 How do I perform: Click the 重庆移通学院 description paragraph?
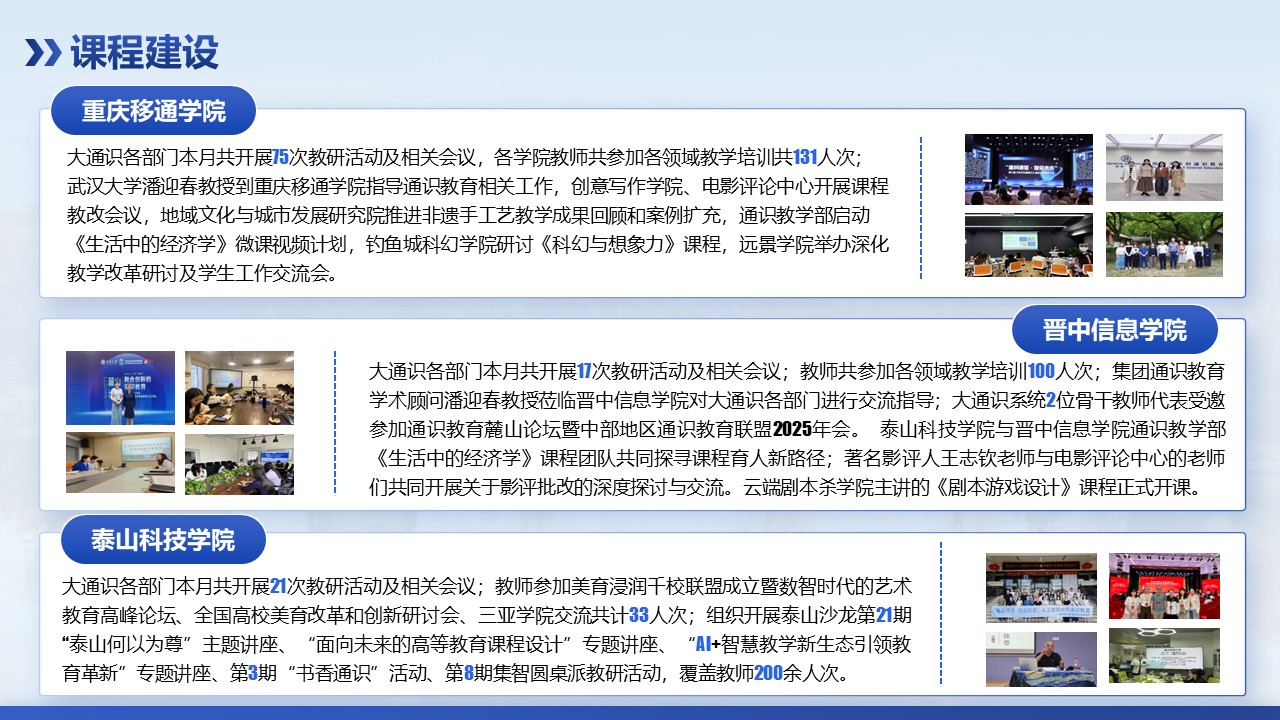(x=478, y=215)
